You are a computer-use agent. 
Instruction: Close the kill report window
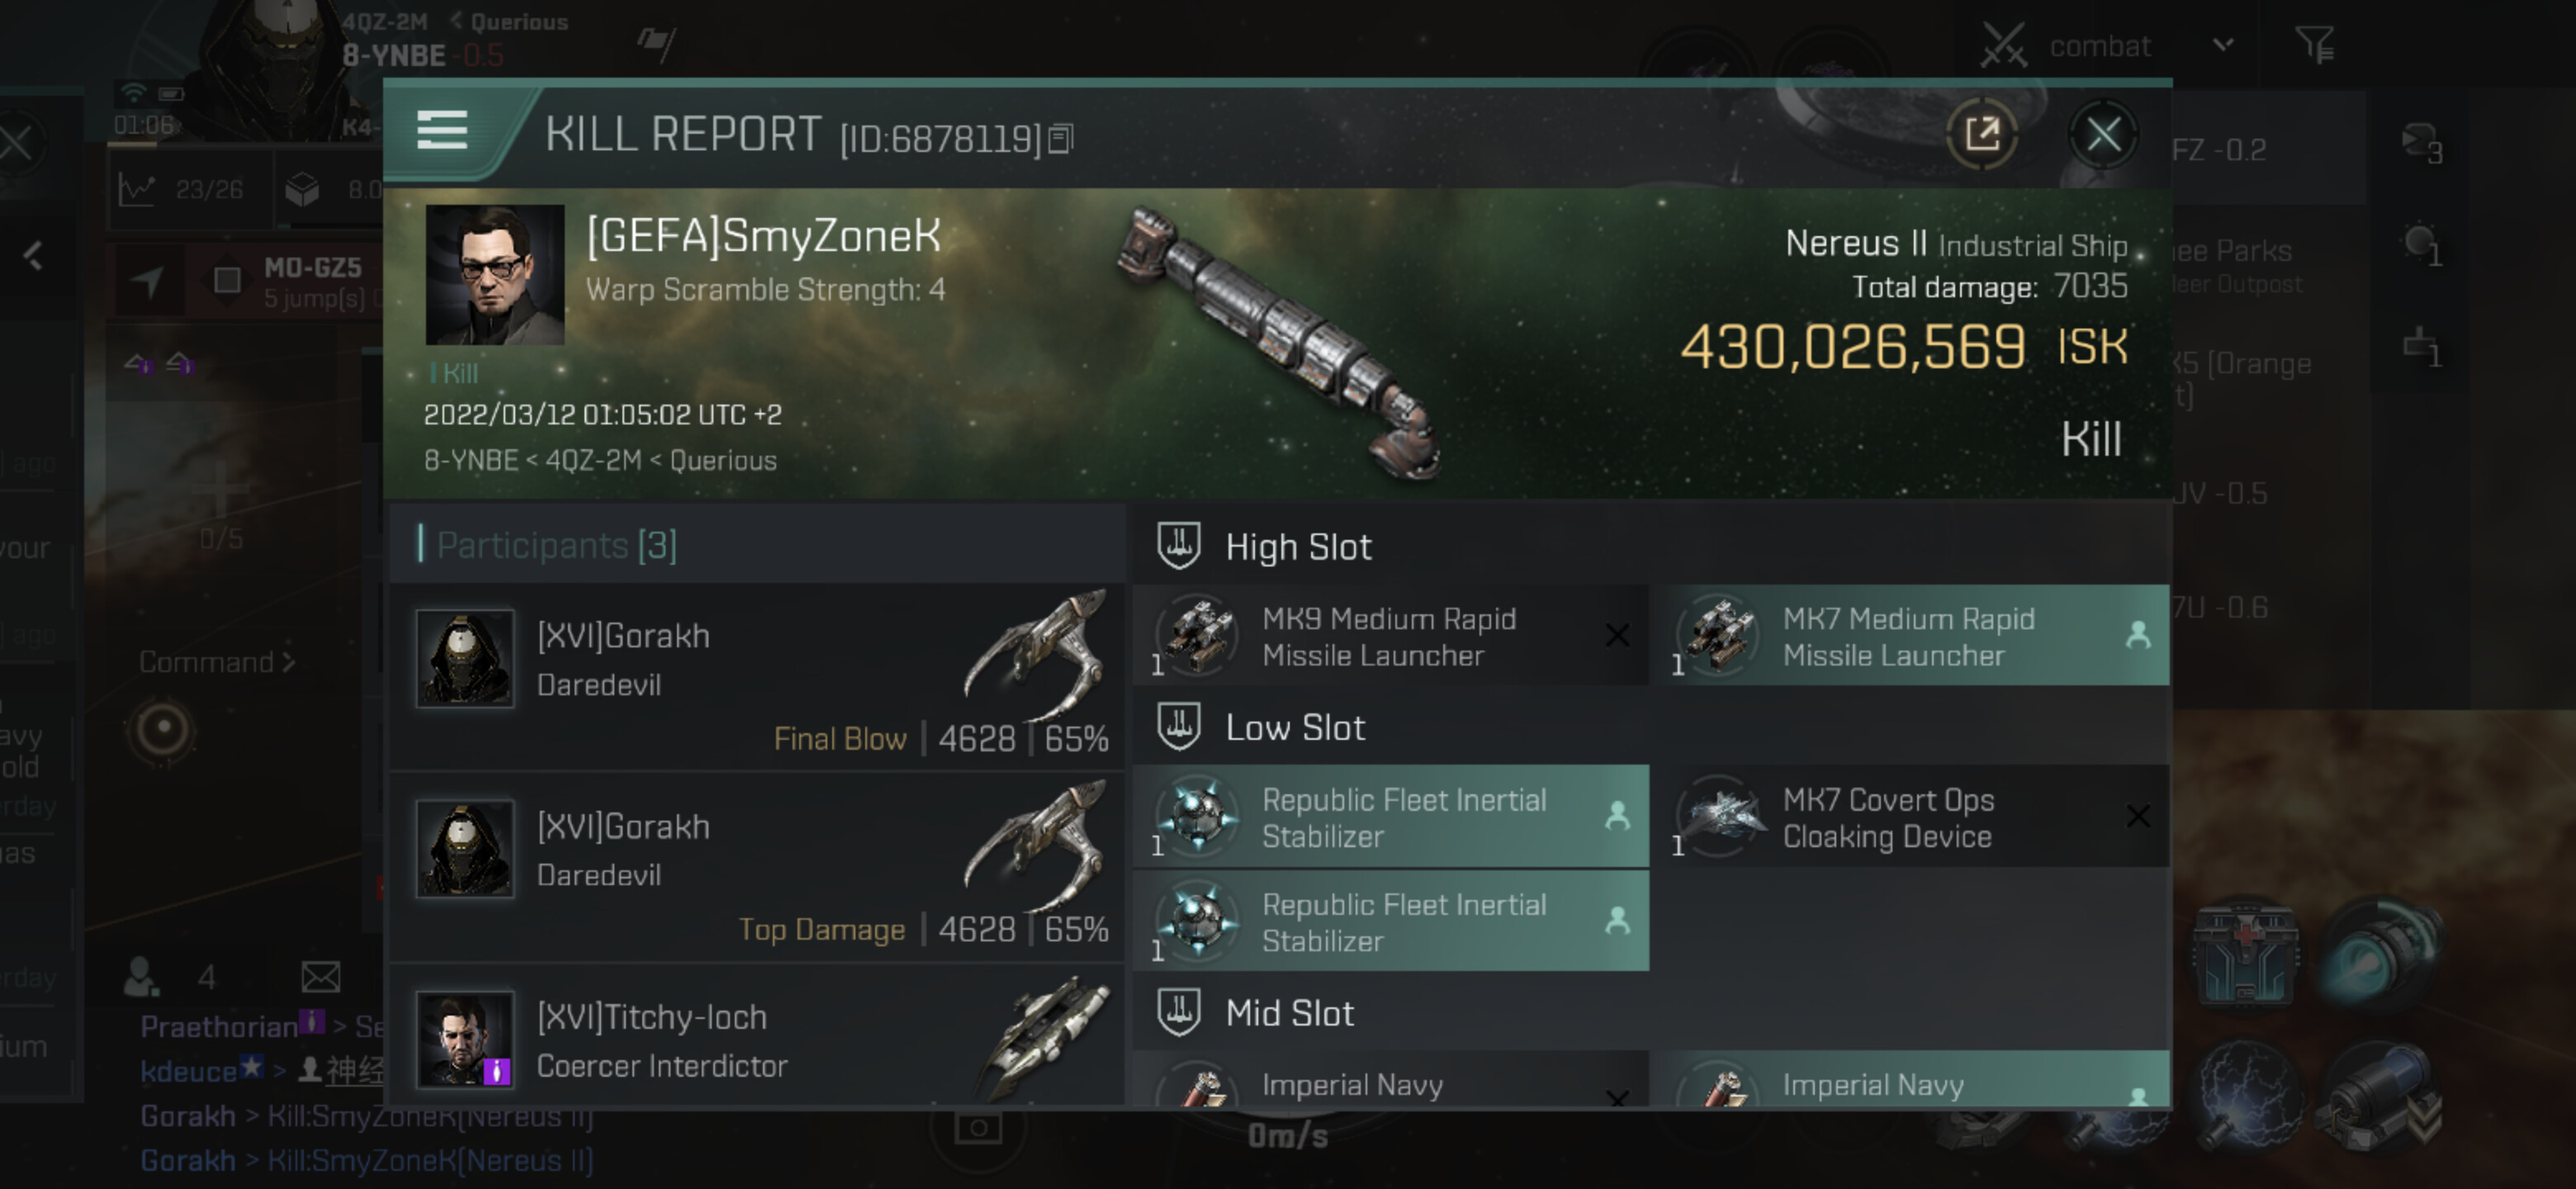click(x=2102, y=134)
